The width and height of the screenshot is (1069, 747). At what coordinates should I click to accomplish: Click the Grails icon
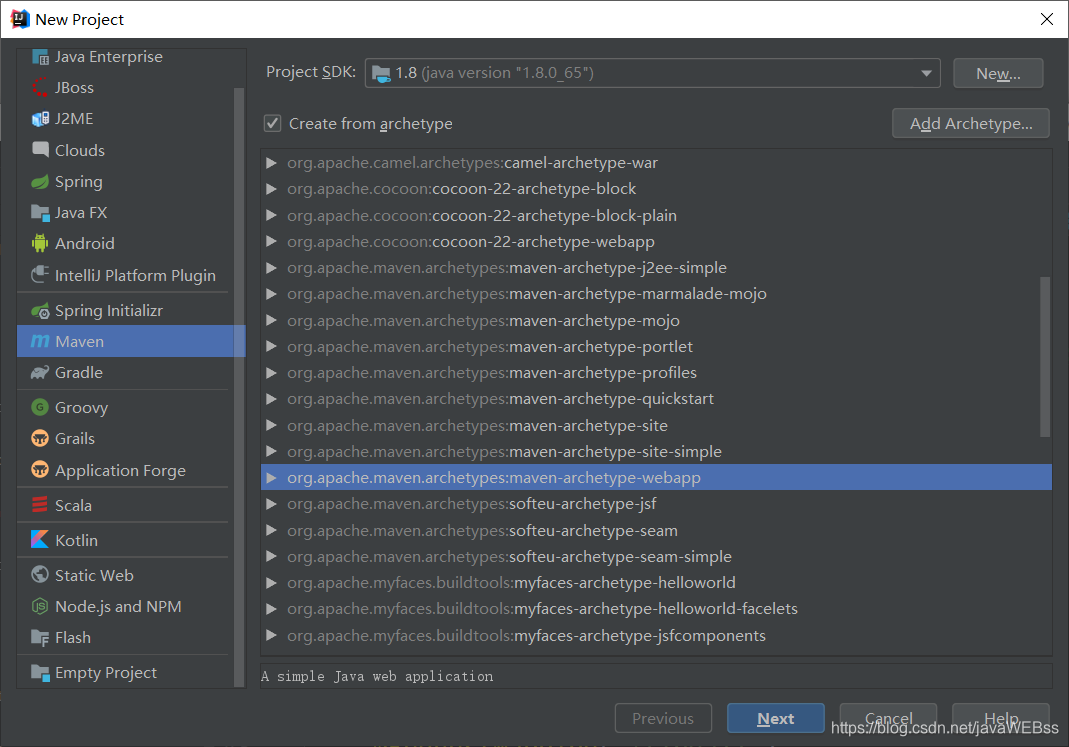click(40, 438)
